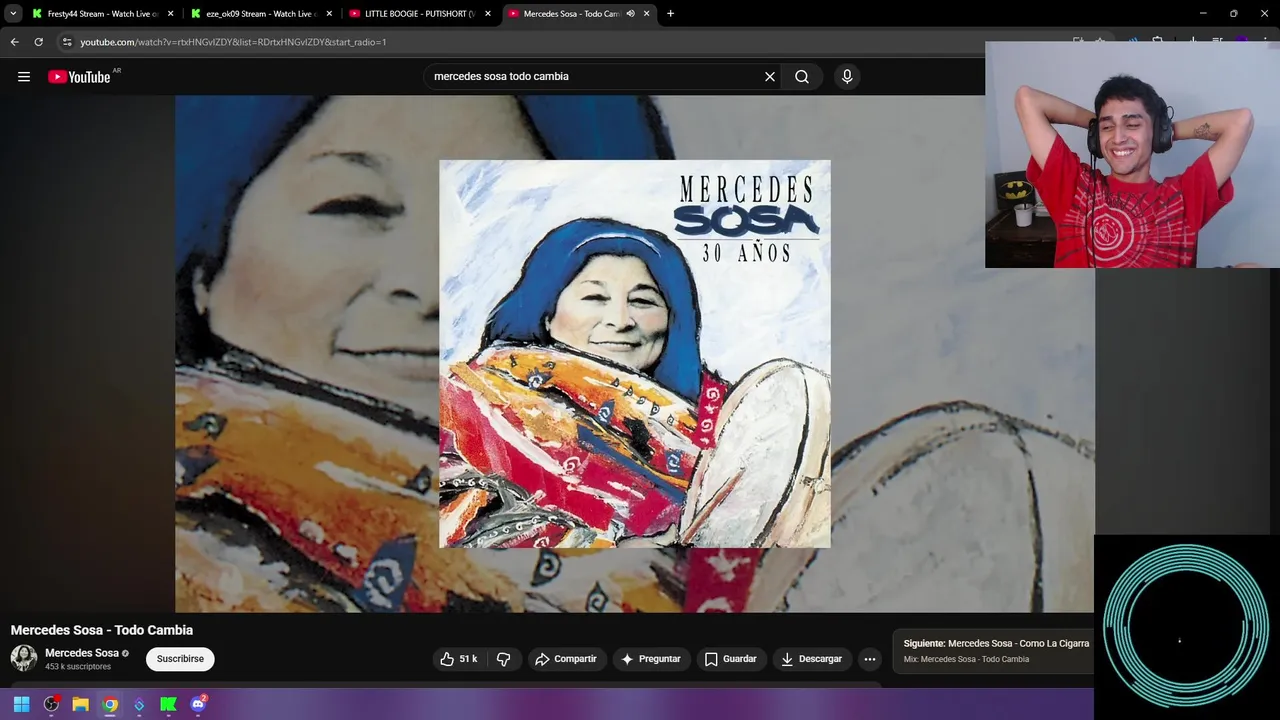This screenshot has width=1280, height=720.
Task: Open the YouTube hamburger guide menu
Action: pyautogui.click(x=24, y=77)
